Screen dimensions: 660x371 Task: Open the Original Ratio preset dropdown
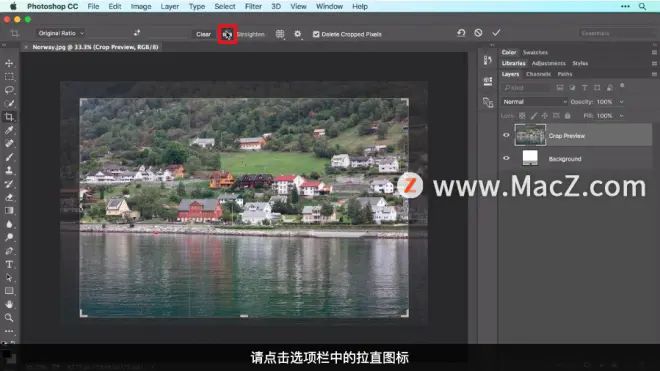(x=61, y=33)
